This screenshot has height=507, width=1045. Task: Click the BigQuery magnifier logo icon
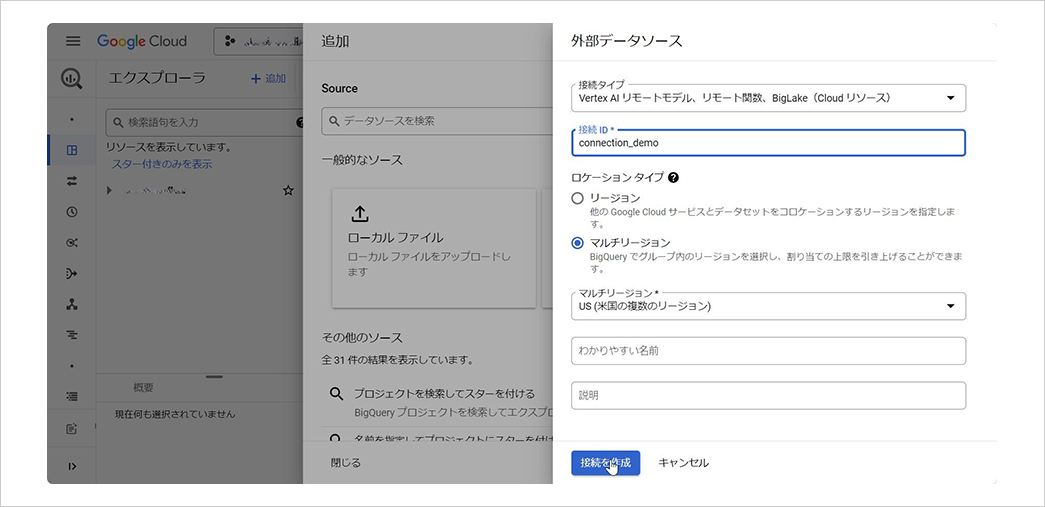coord(72,79)
